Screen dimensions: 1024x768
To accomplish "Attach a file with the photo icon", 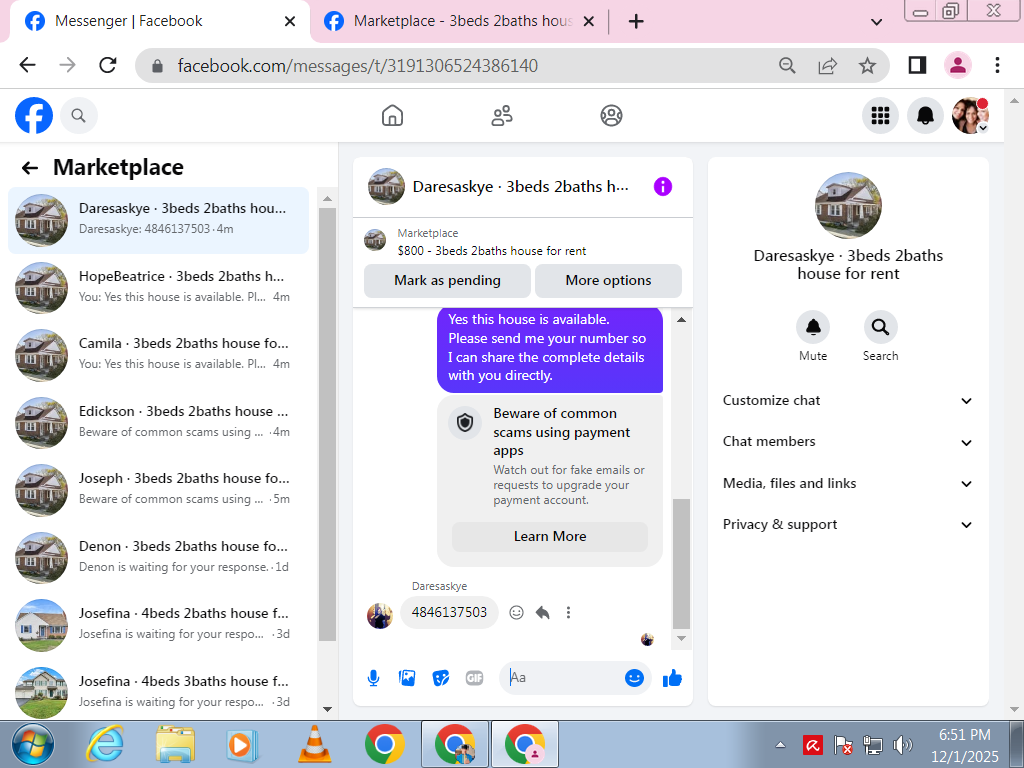I will pyautogui.click(x=407, y=679).
